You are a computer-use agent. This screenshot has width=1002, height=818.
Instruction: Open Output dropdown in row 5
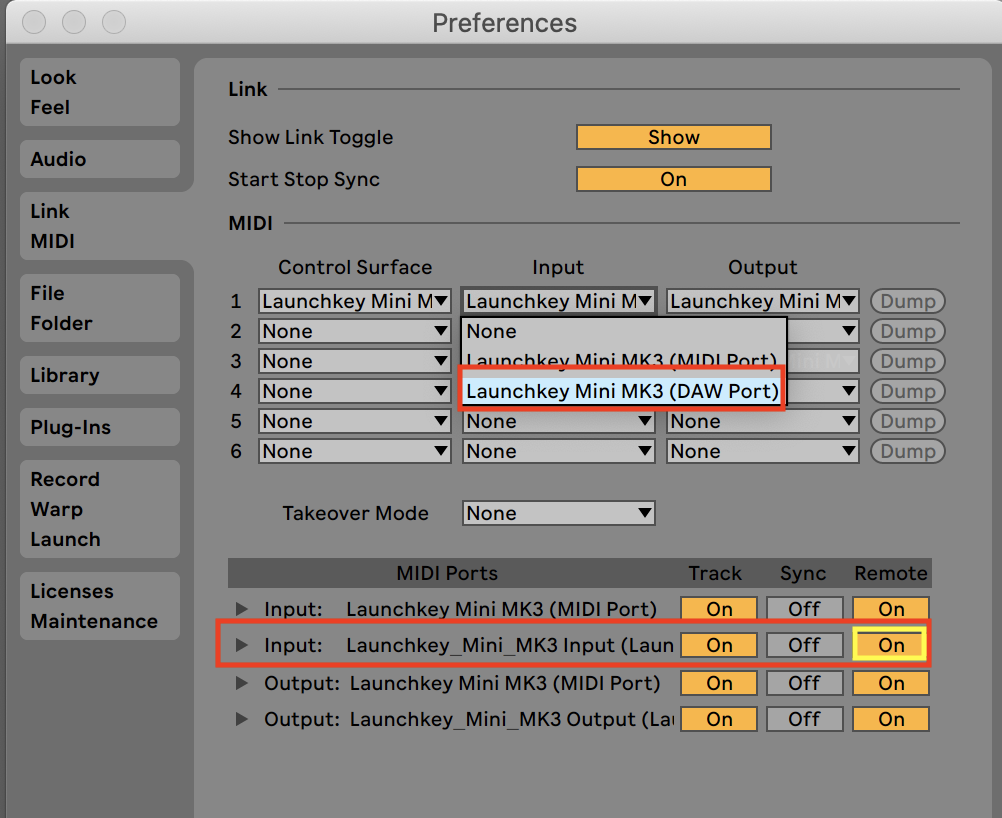click(762, 421)
